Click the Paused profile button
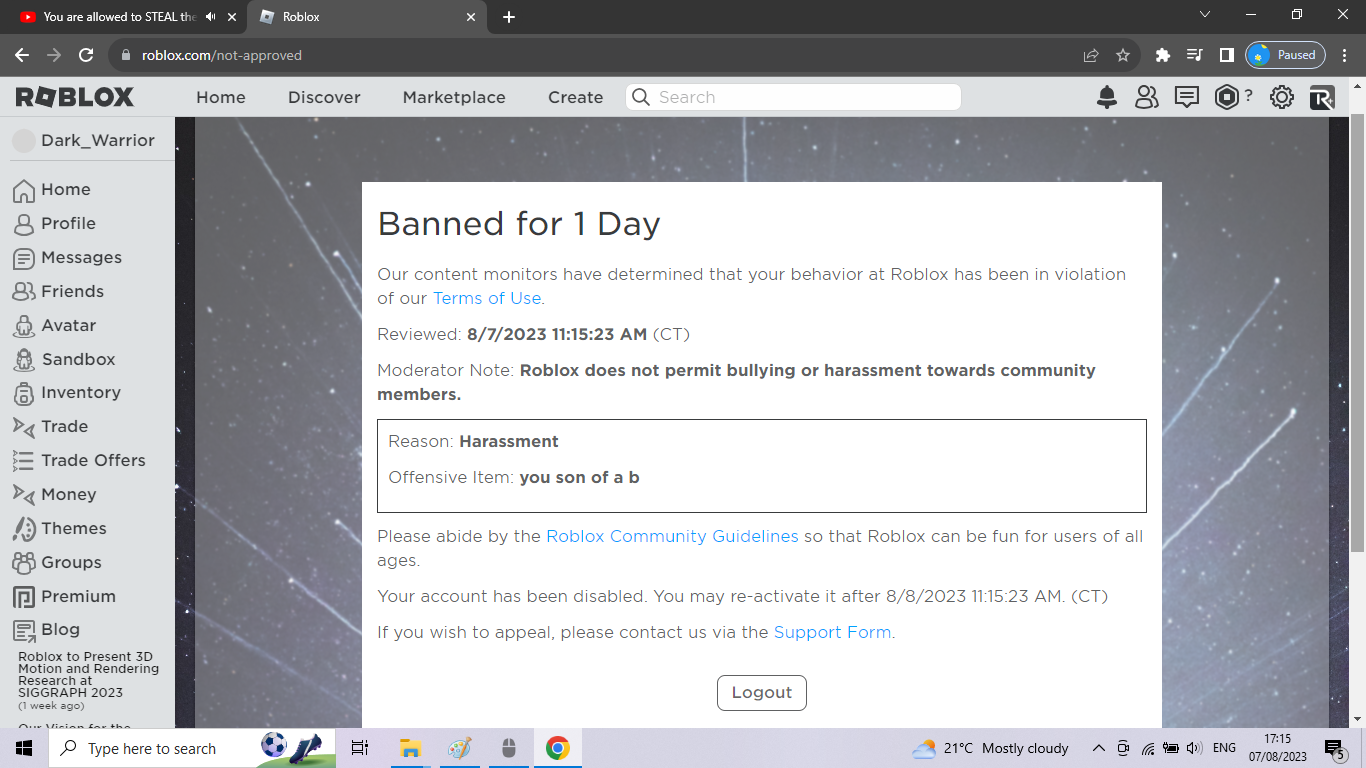This screenshot has height=768, width=1366. click(1286, 55)
